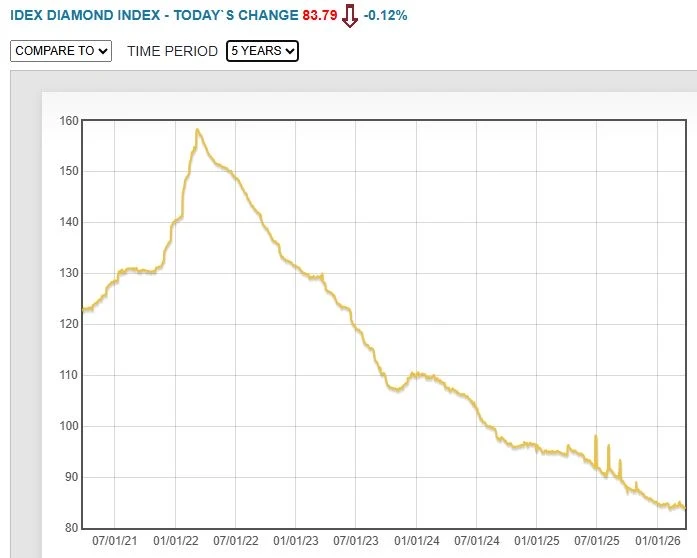Click the line's end point near 01/01/26
697x558 pixels.
pyautogui.click(x=684, y=507)
